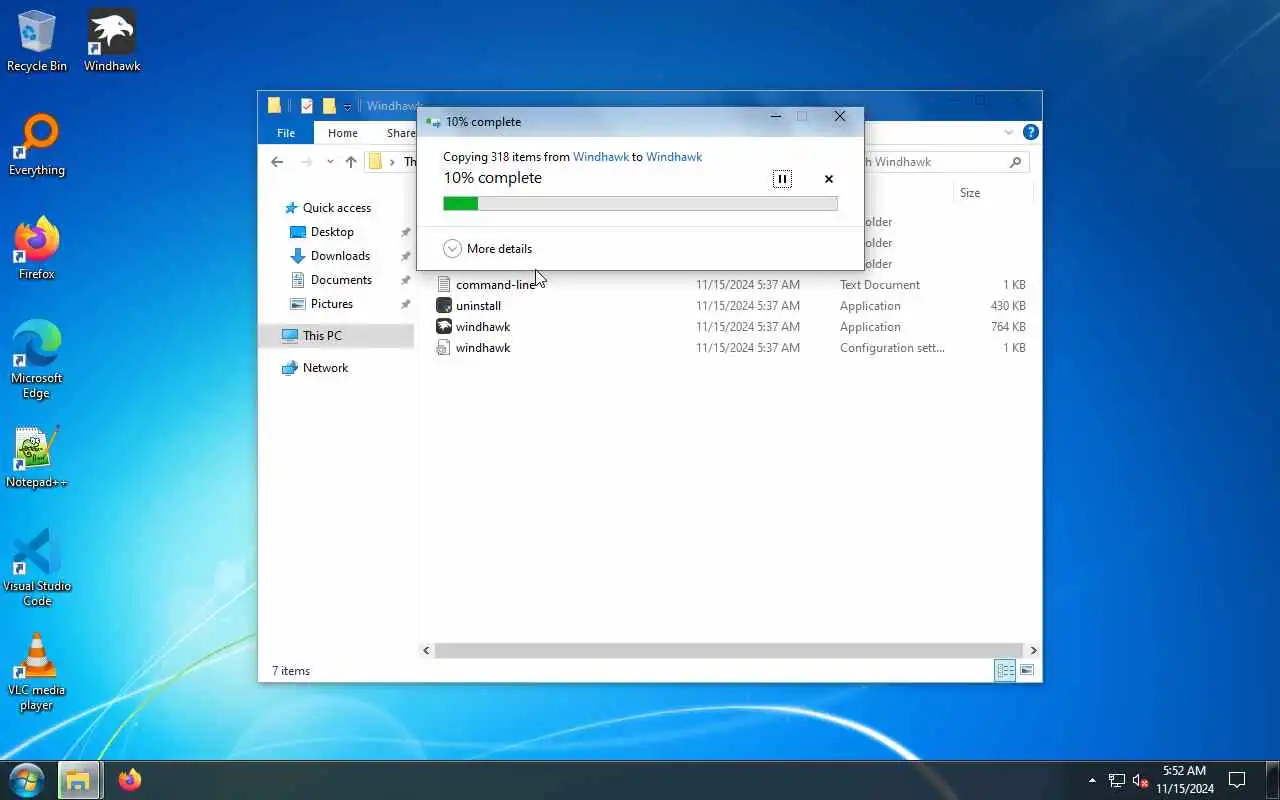
Task: Open recent locations dropdown arrow
Action: point(330,162)
